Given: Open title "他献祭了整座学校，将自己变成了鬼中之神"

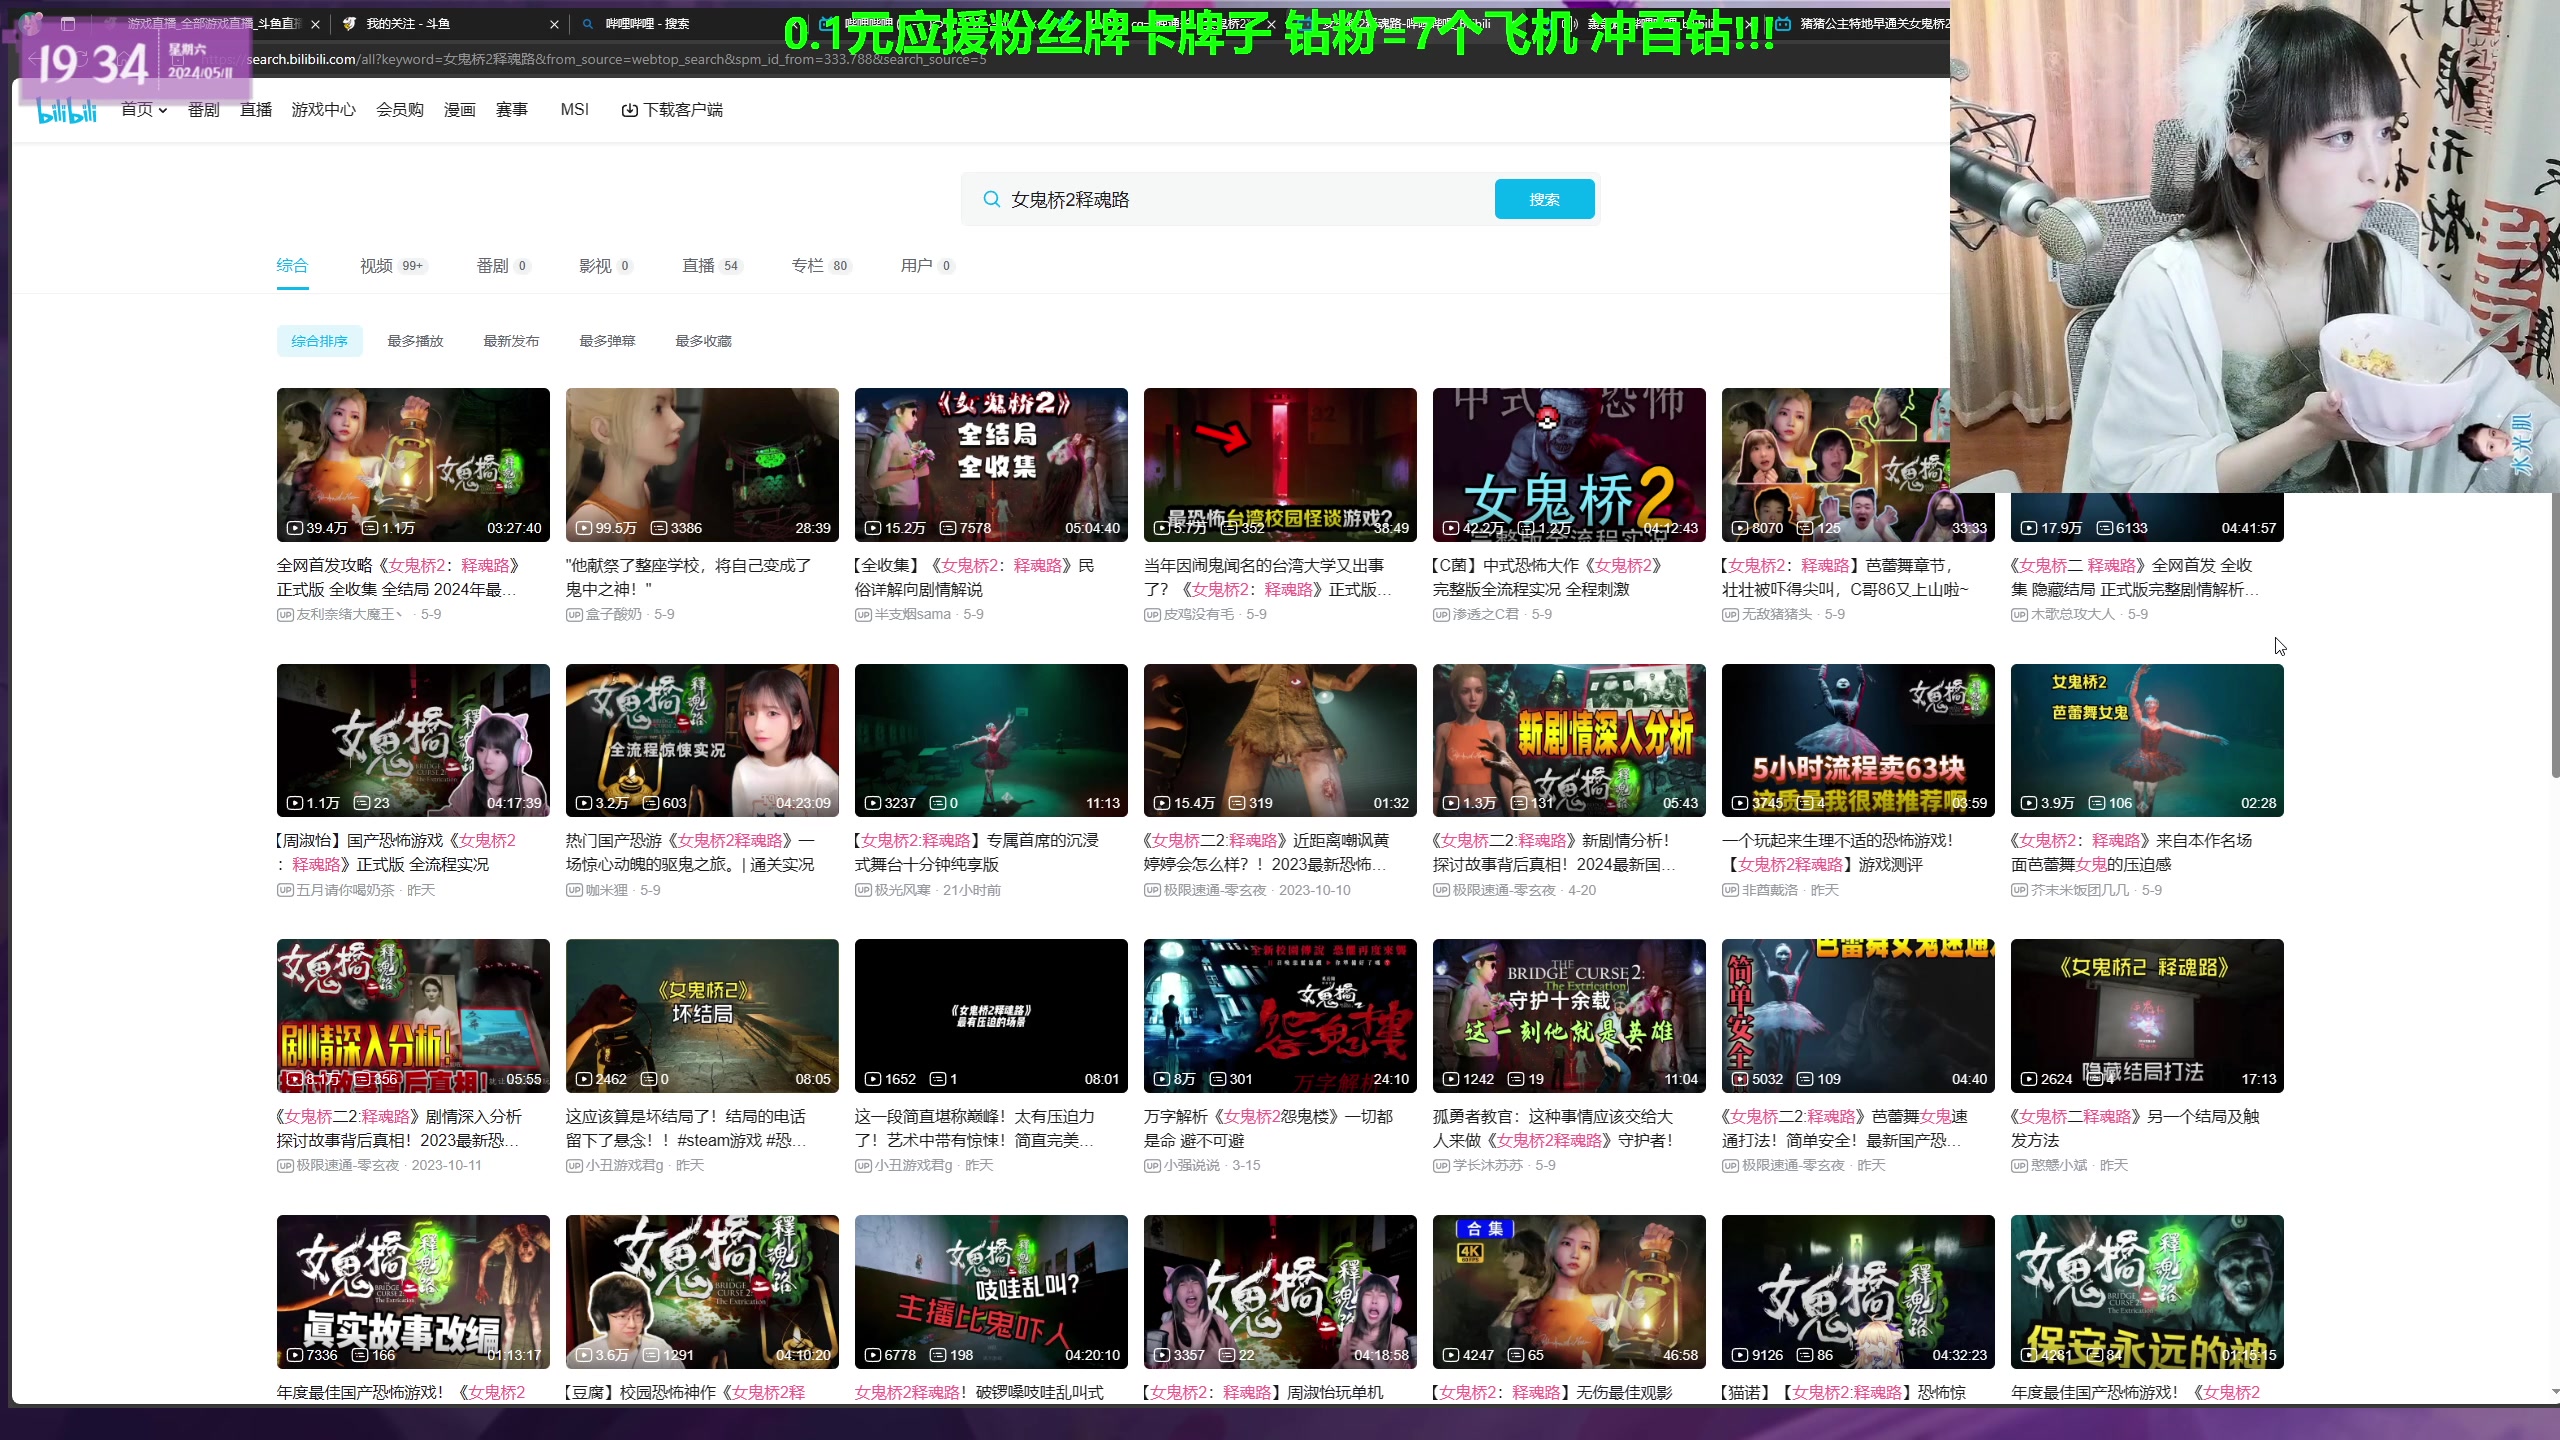Looking at the screenshot, I should (688, 577).
